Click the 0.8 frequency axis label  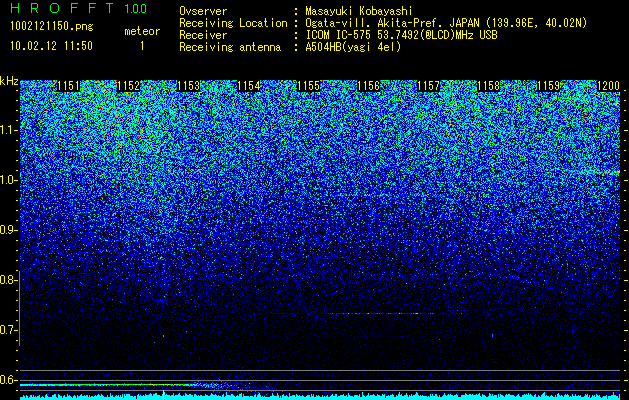[x=8, y=280]
